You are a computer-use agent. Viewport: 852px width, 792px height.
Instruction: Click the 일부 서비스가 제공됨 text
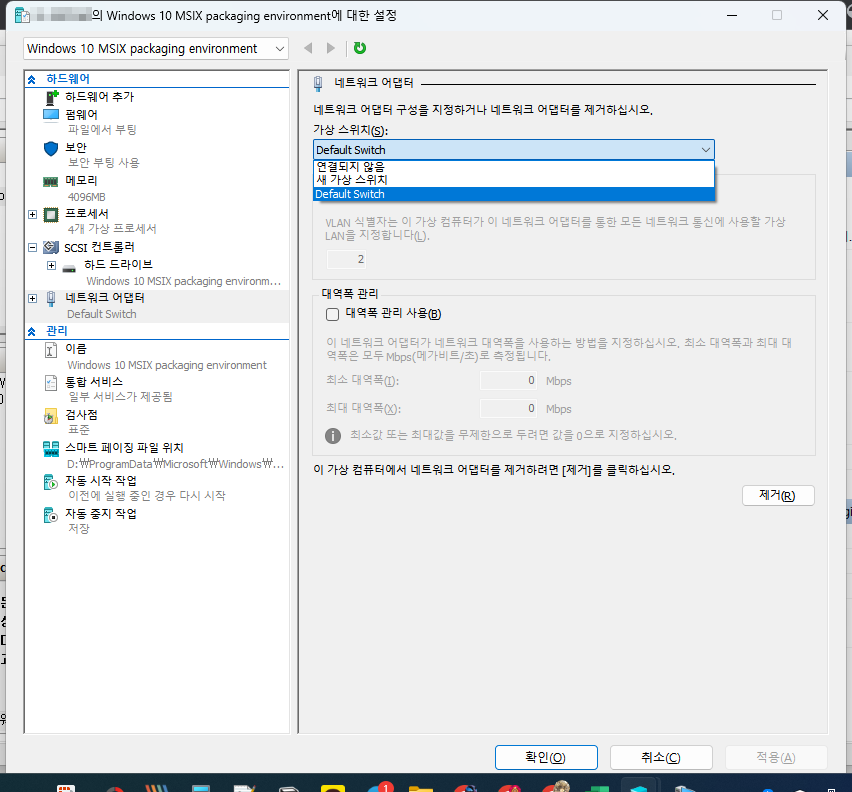(120, 397)
